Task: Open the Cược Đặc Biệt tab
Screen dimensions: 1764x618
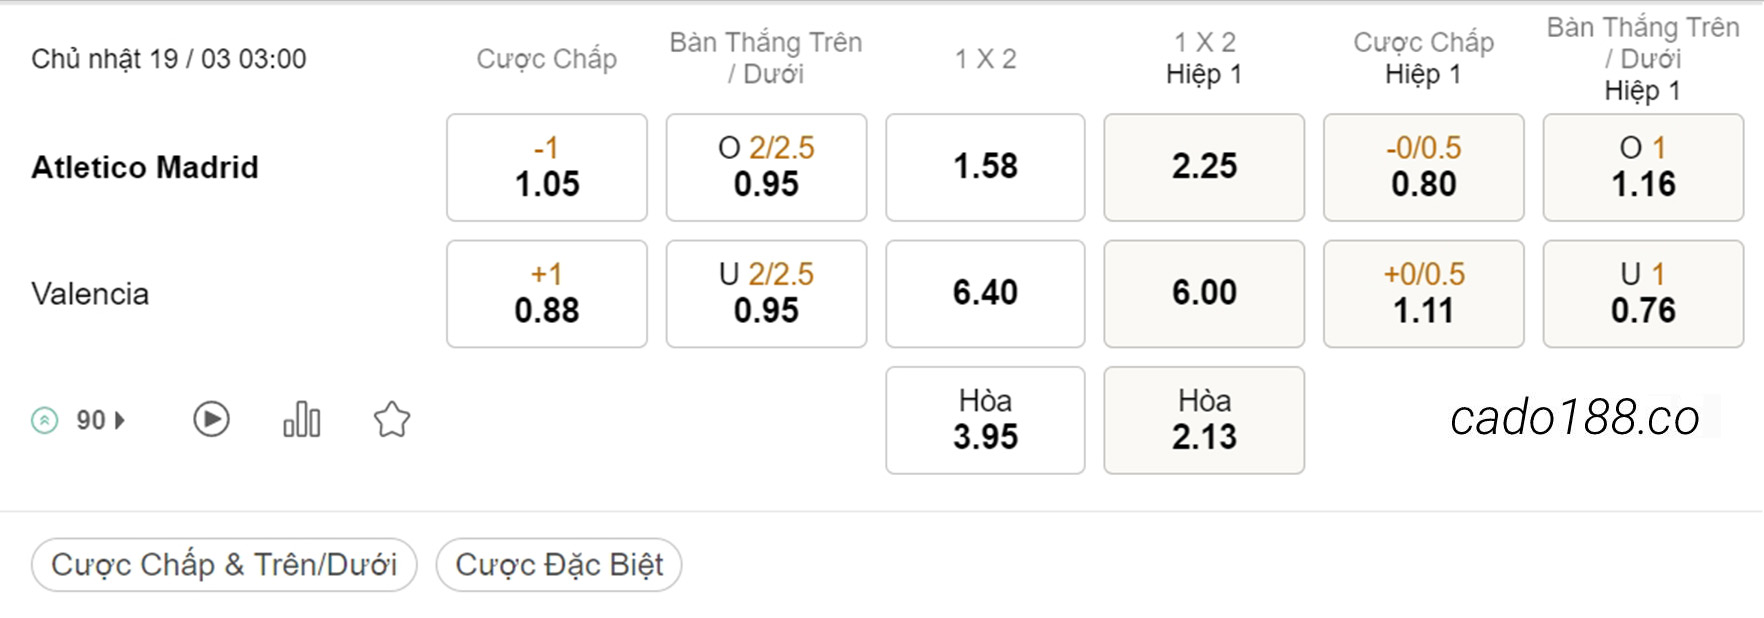Action: pyautogui.click(x=559, y=565)
